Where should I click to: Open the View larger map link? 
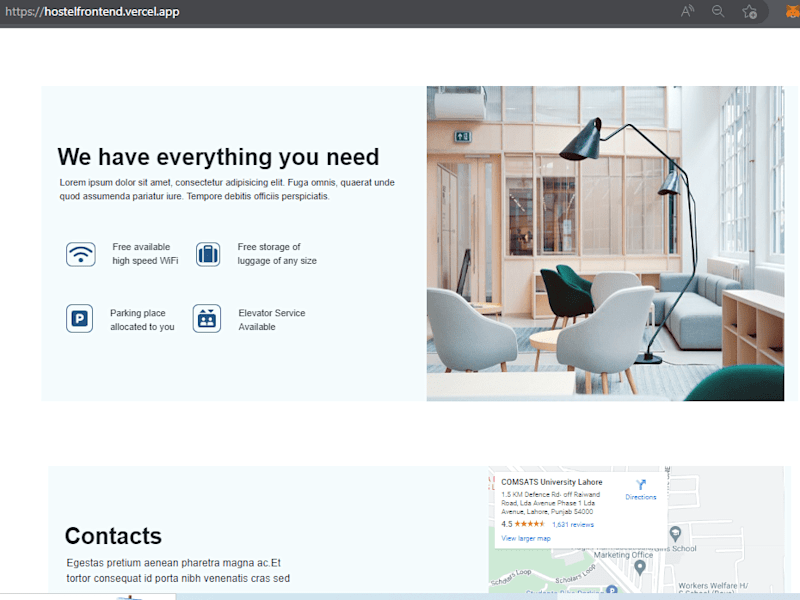coord(526,538)
